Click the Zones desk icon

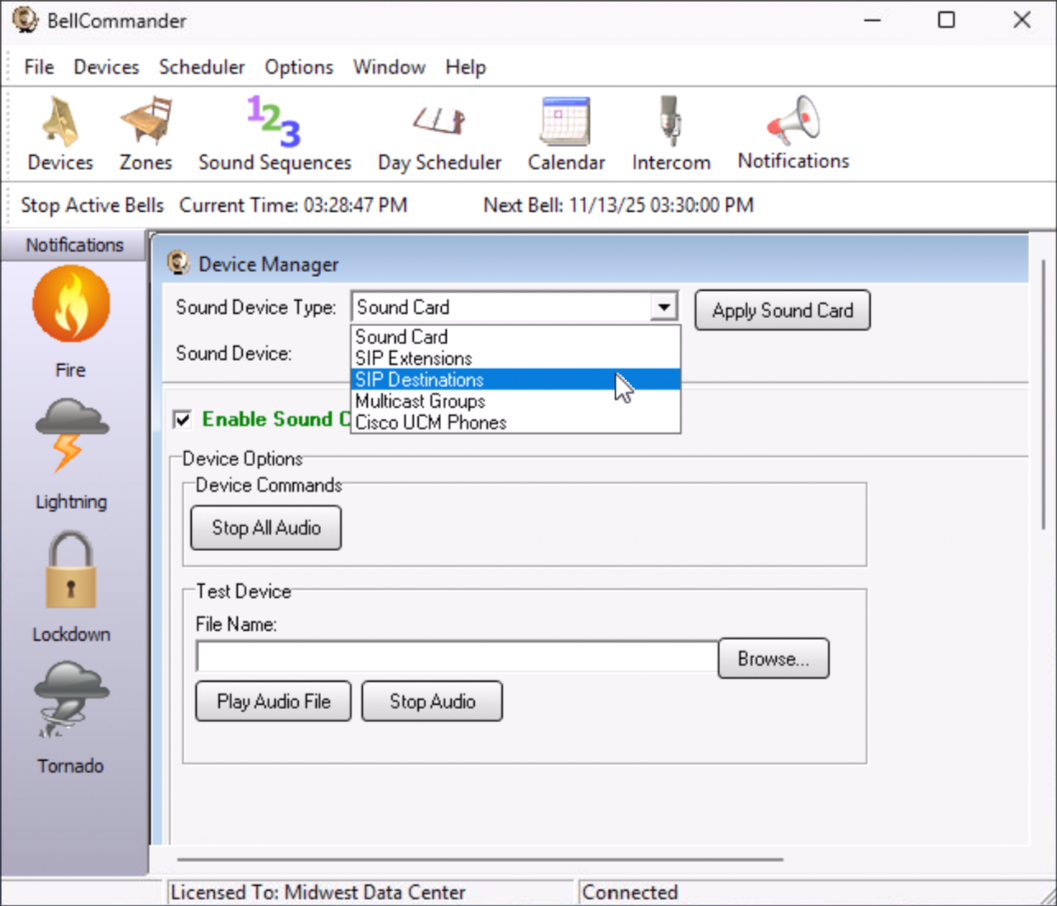click(x=146, y=122)
